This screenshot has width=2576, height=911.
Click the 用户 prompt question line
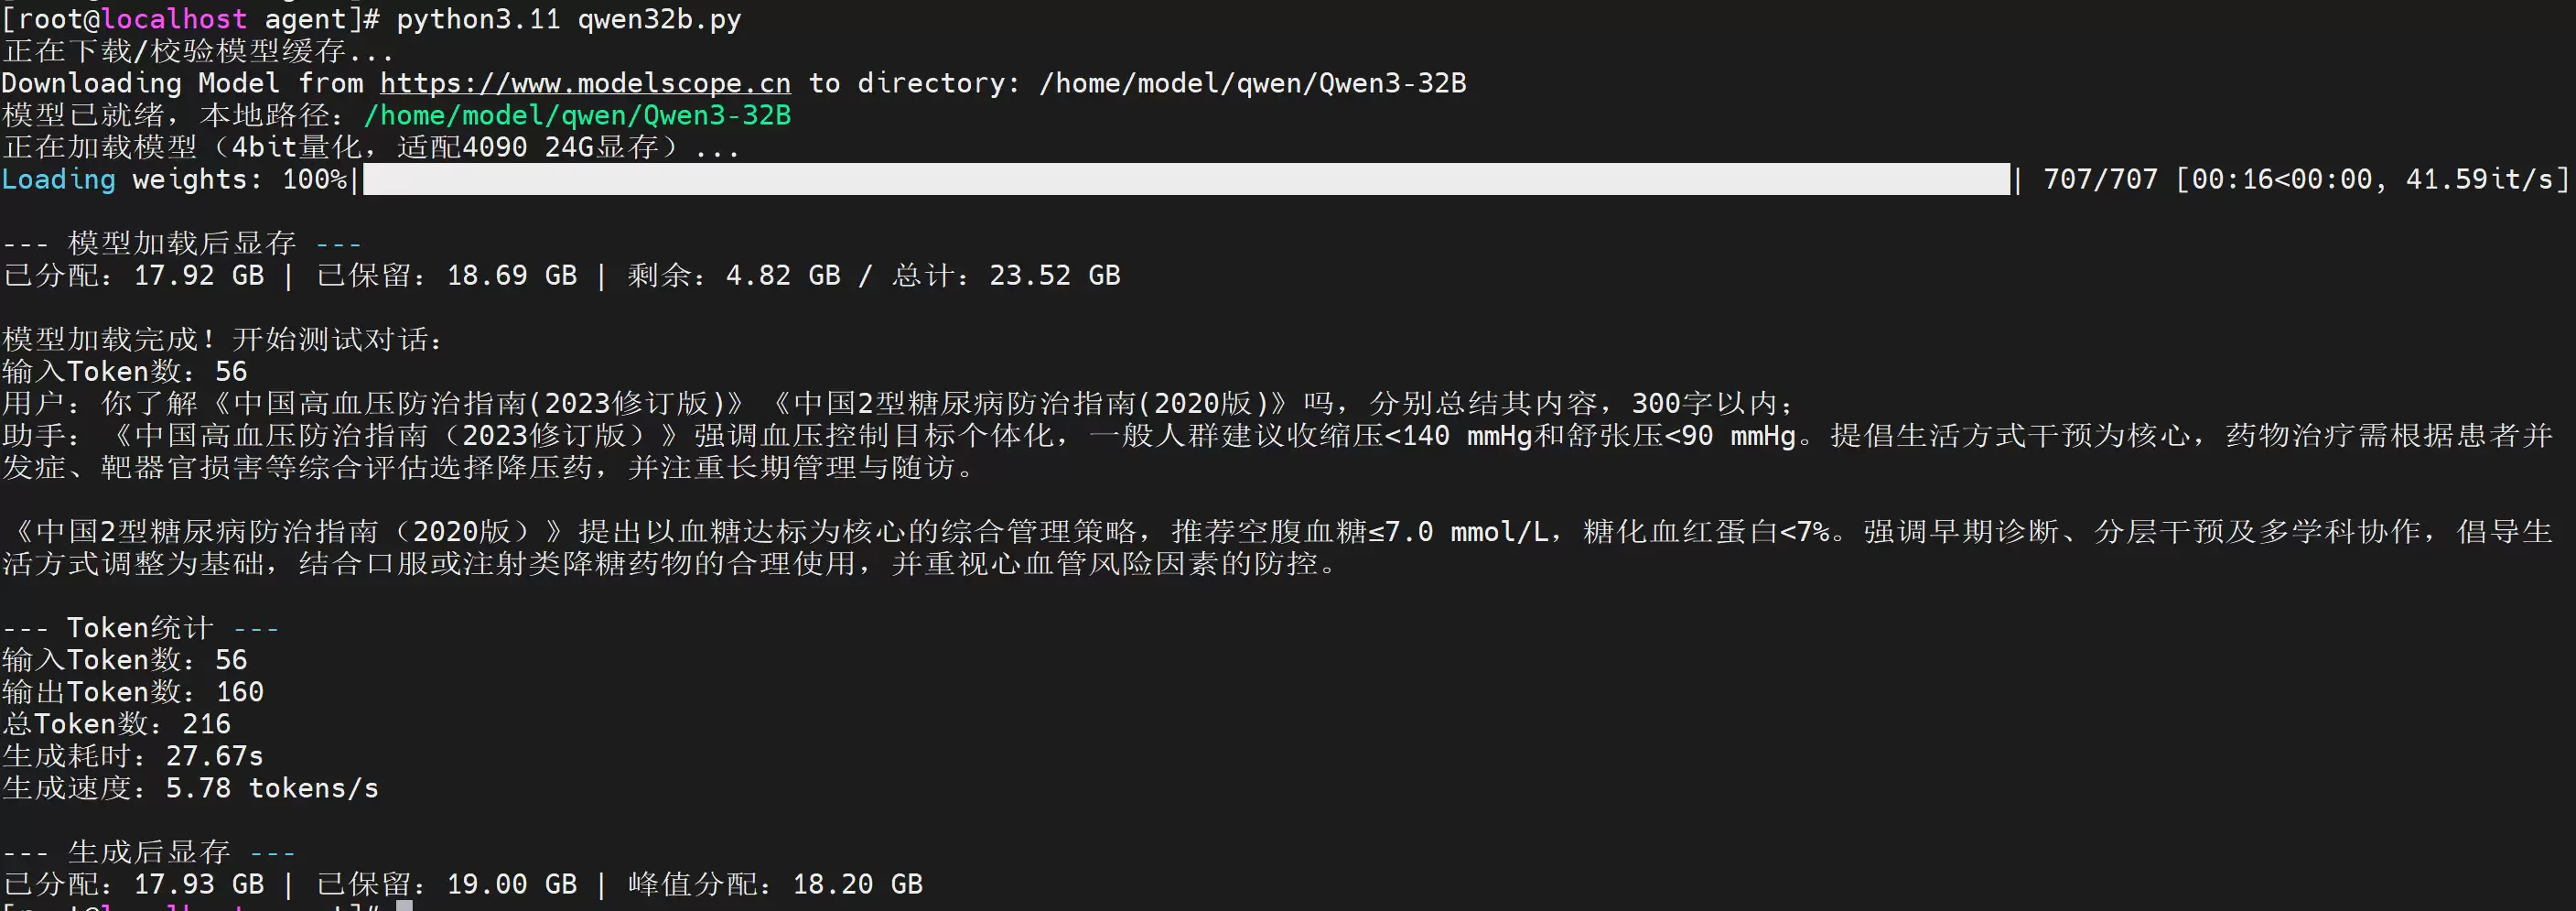(x=898, y=403)
